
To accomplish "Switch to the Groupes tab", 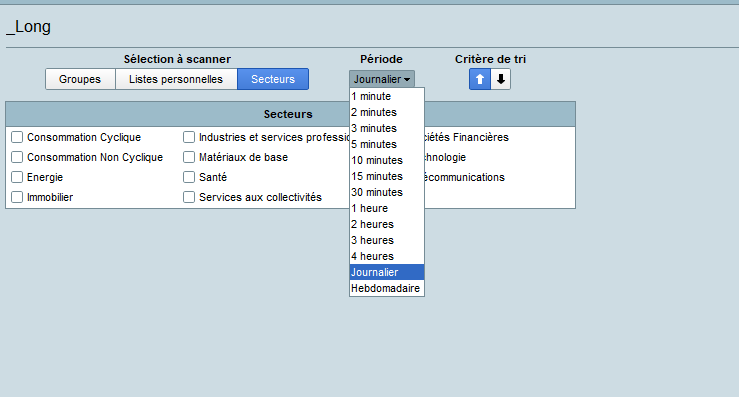I will click(x=80, y=79).
